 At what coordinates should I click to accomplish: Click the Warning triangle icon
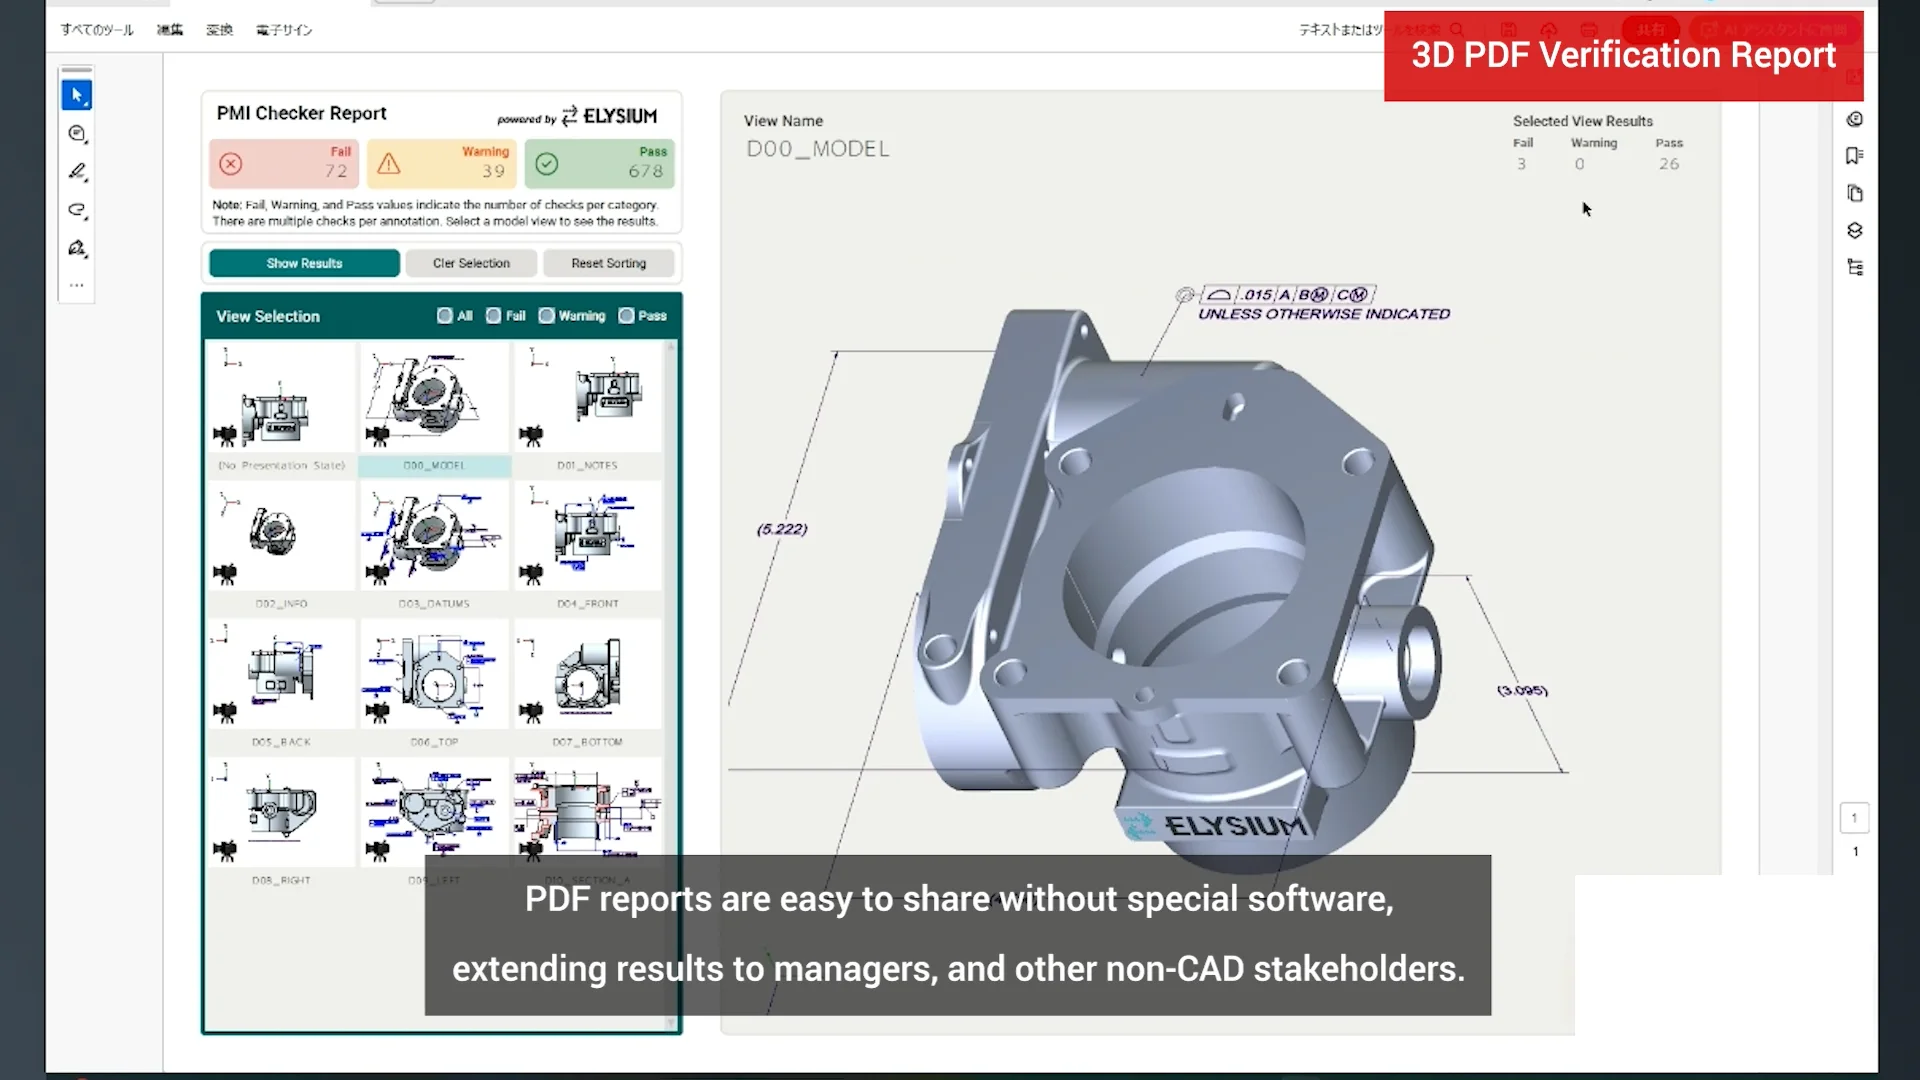(x=389, y=164)
